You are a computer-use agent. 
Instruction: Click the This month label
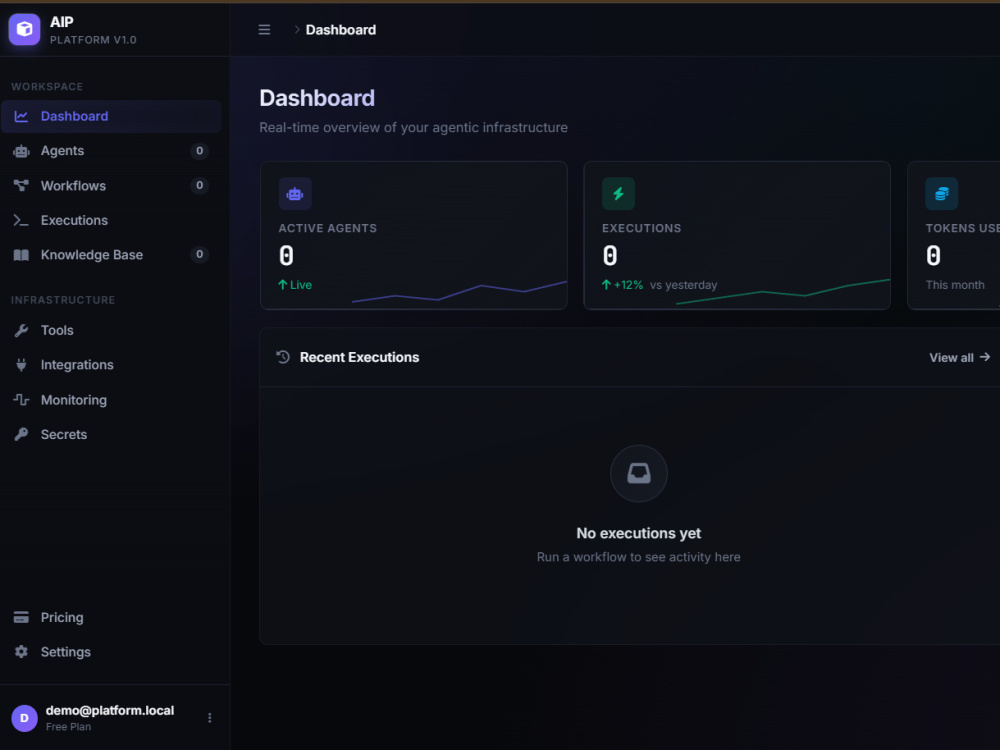click(955, 285)
